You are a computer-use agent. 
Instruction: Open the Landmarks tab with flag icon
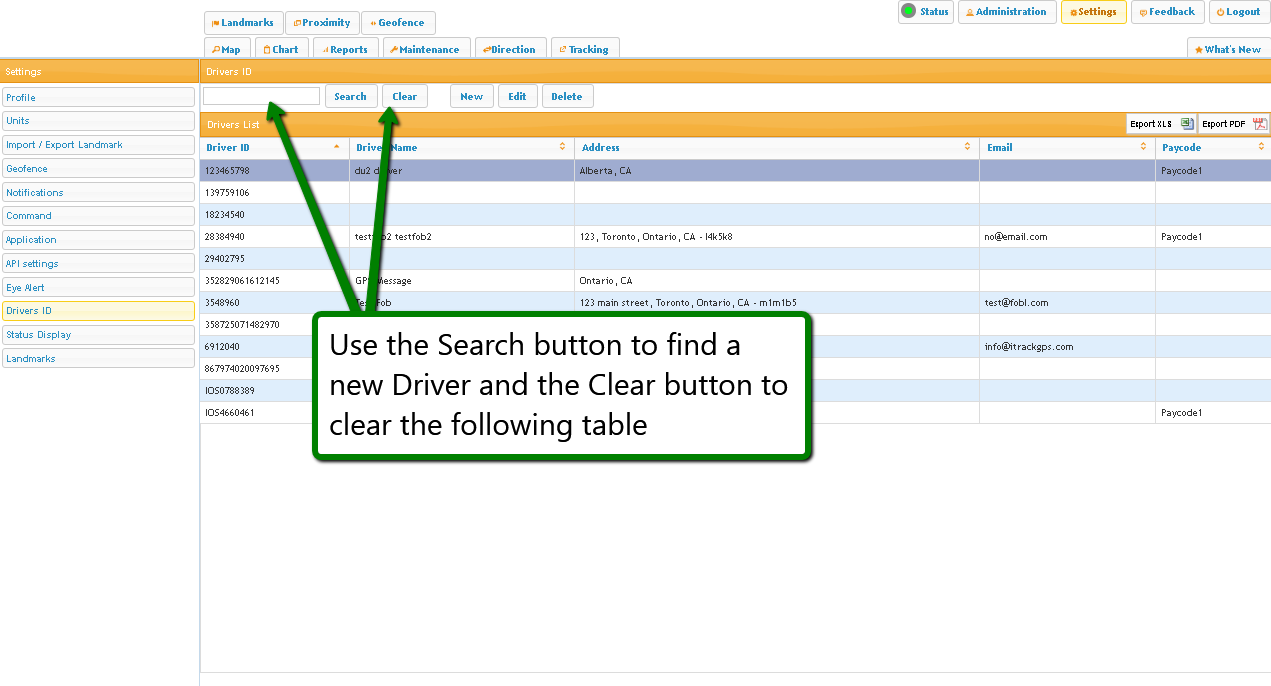click(x=243, y=23)
